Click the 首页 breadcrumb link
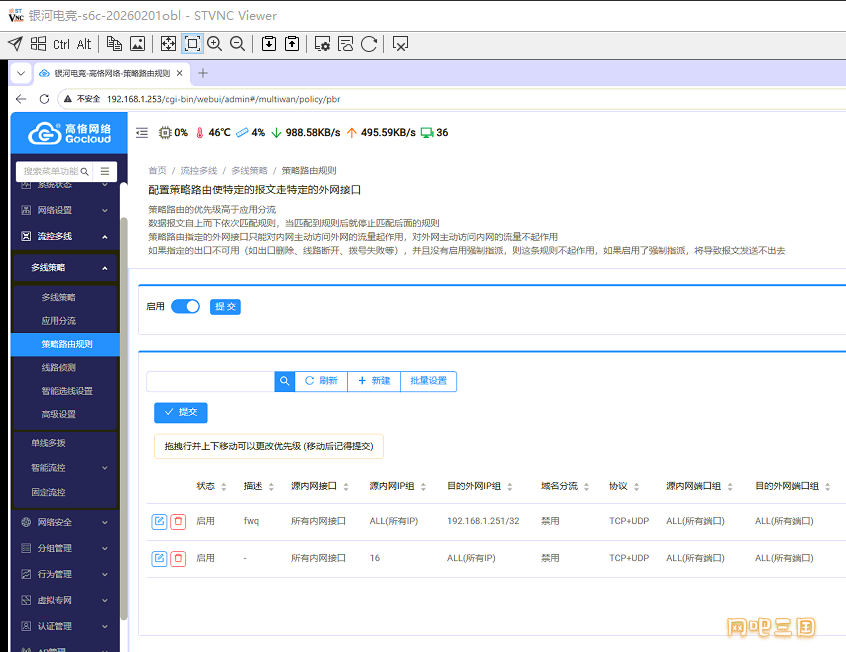 [x=158, y=171]
